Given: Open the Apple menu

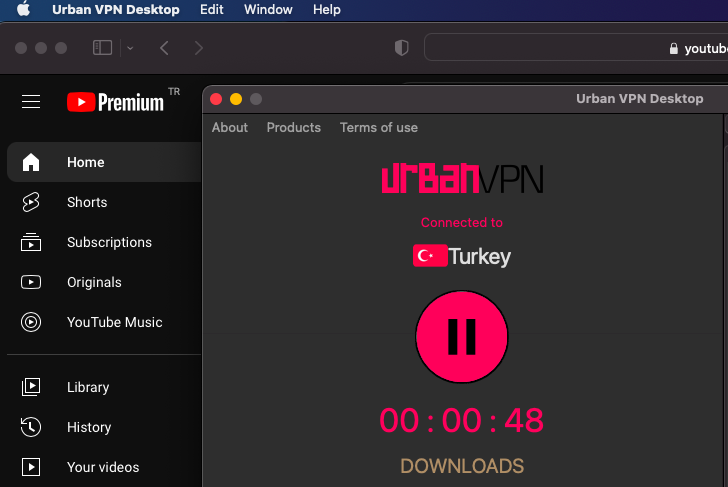Looking at the screenshot, I should [23, 9].
